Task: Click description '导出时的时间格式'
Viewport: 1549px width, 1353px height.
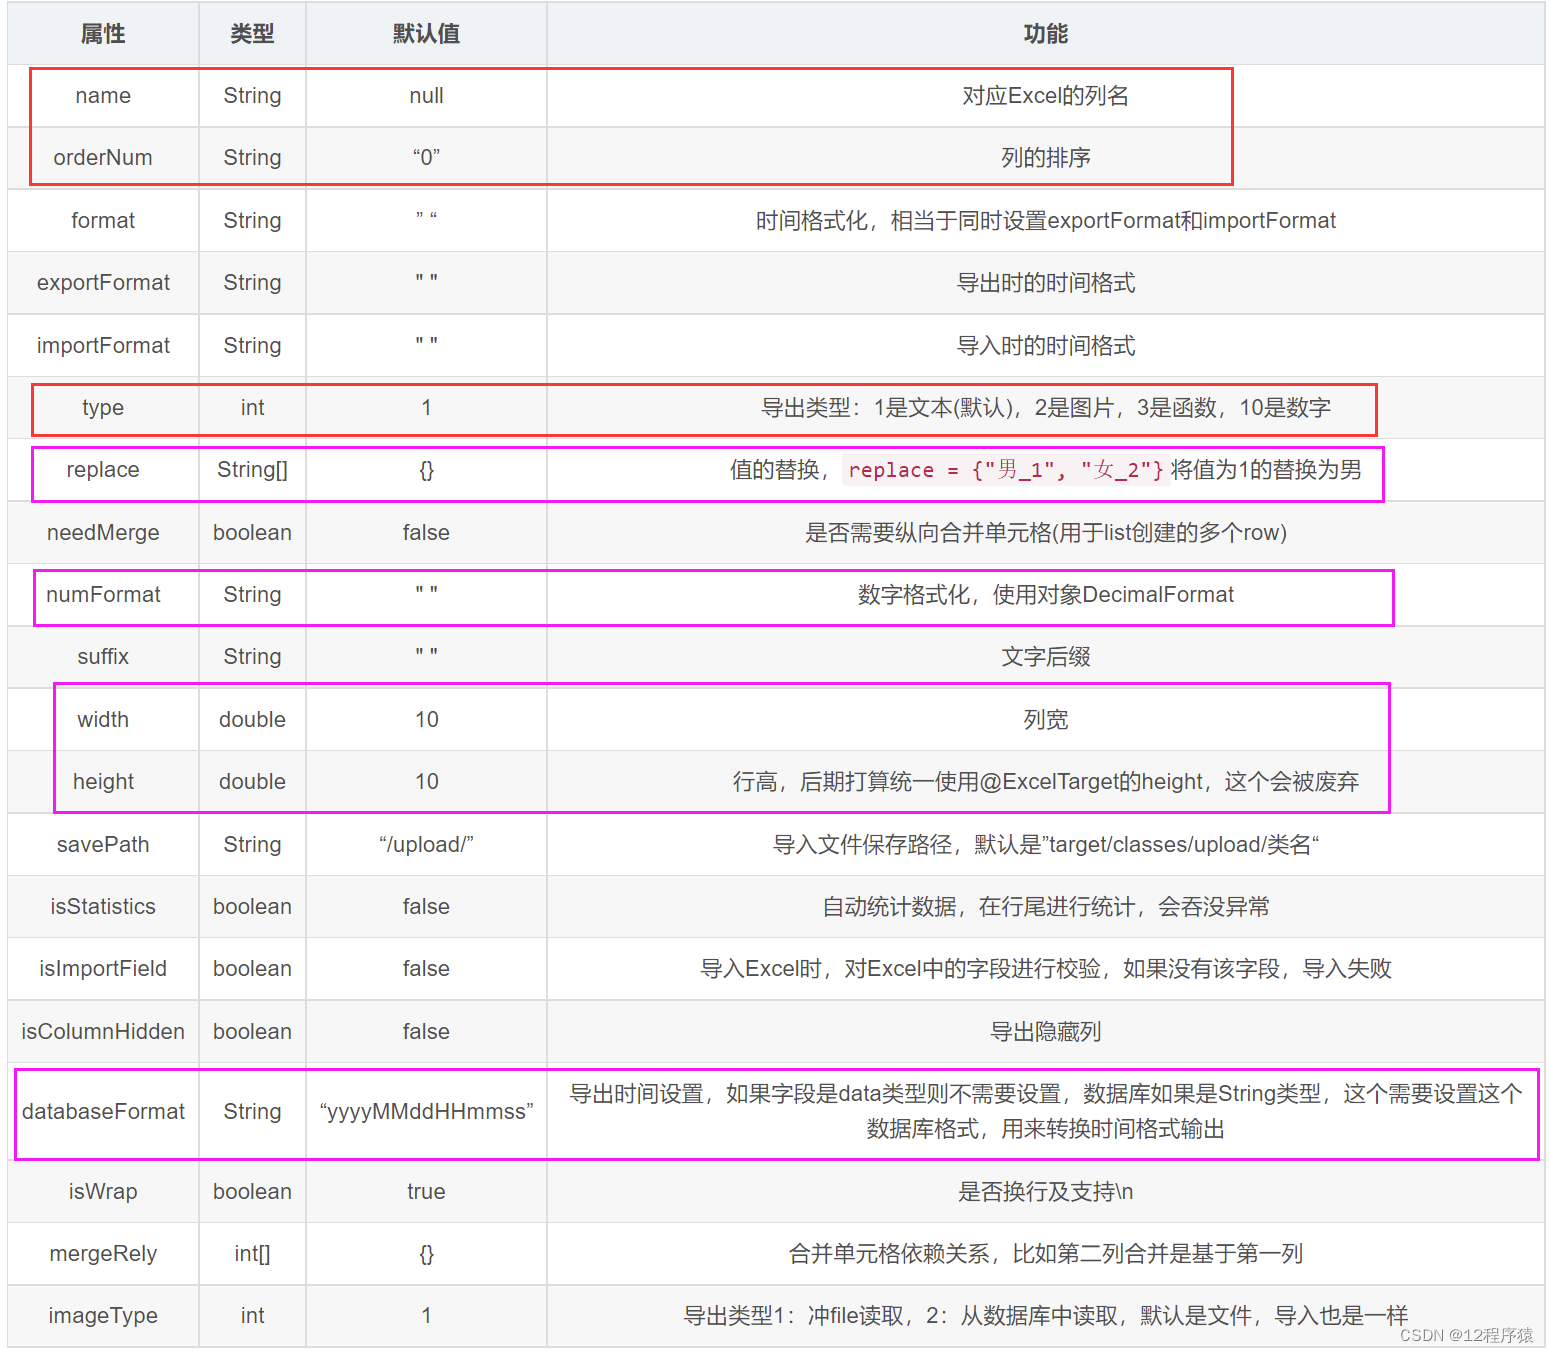Action: pos(1045,283)
